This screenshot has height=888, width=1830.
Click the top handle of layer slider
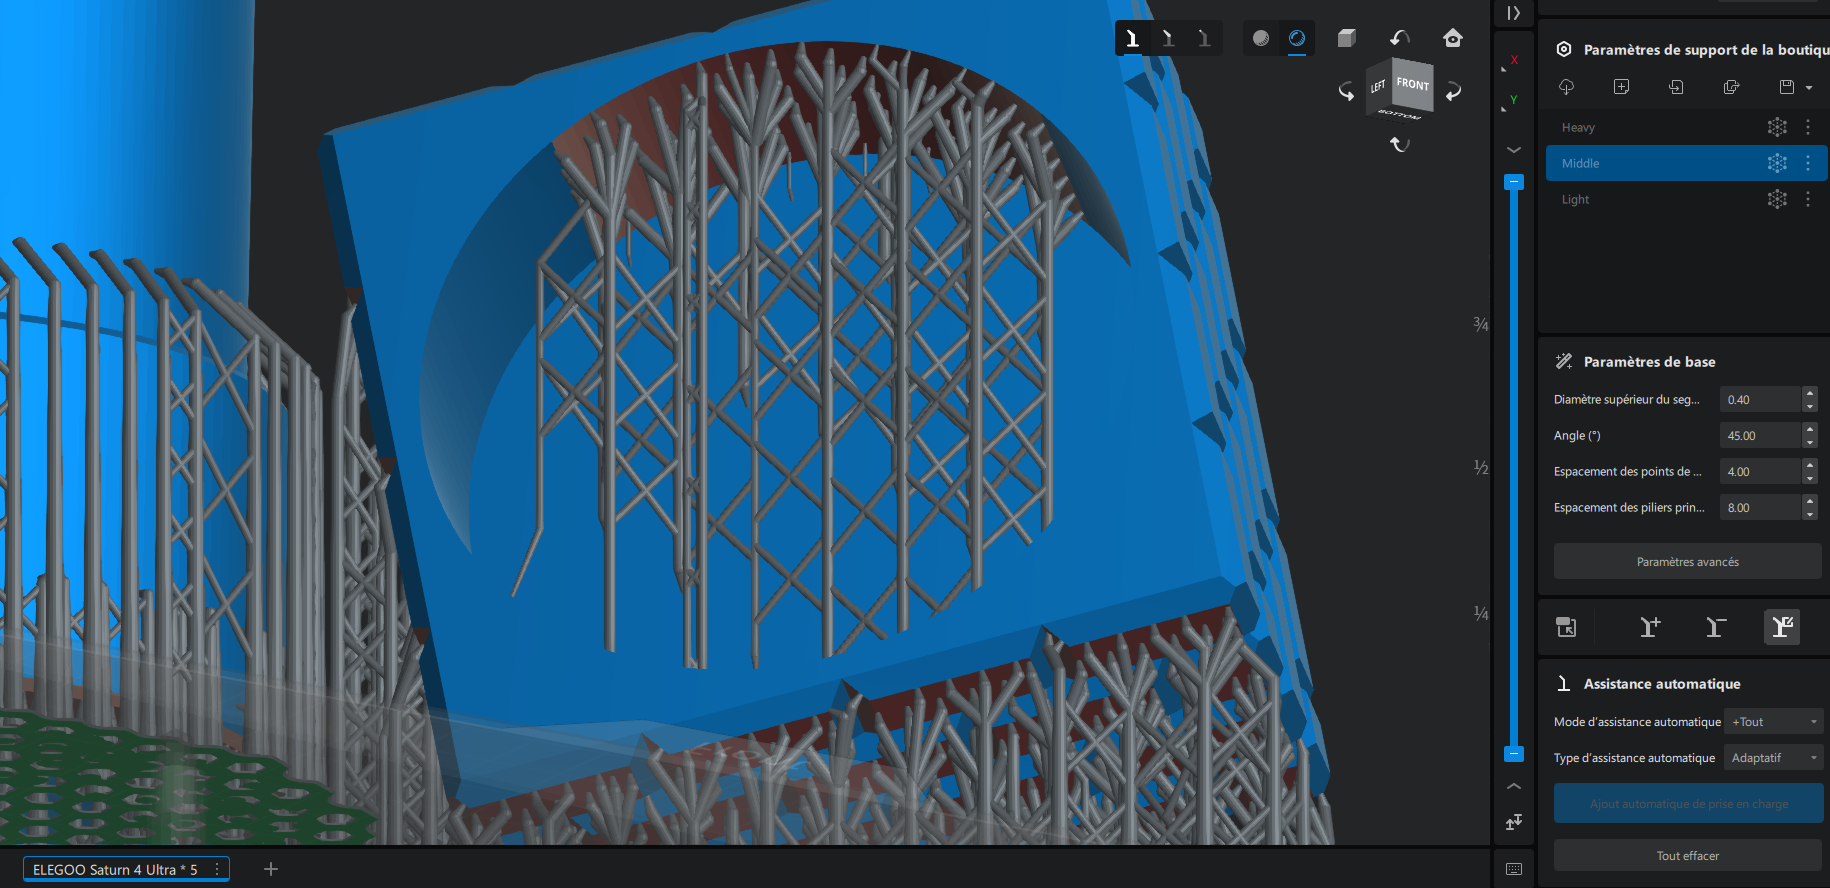pyautogui.click(x=1514, y=182)
